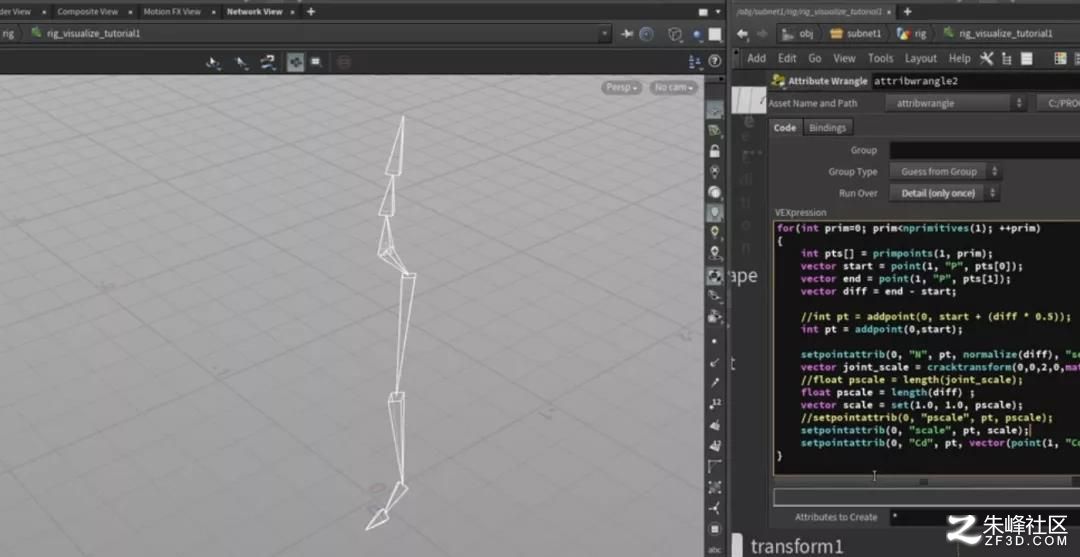Viewport: 1080px width, 557px height.
Task: Select the Code tab
Action: [785, 127]
